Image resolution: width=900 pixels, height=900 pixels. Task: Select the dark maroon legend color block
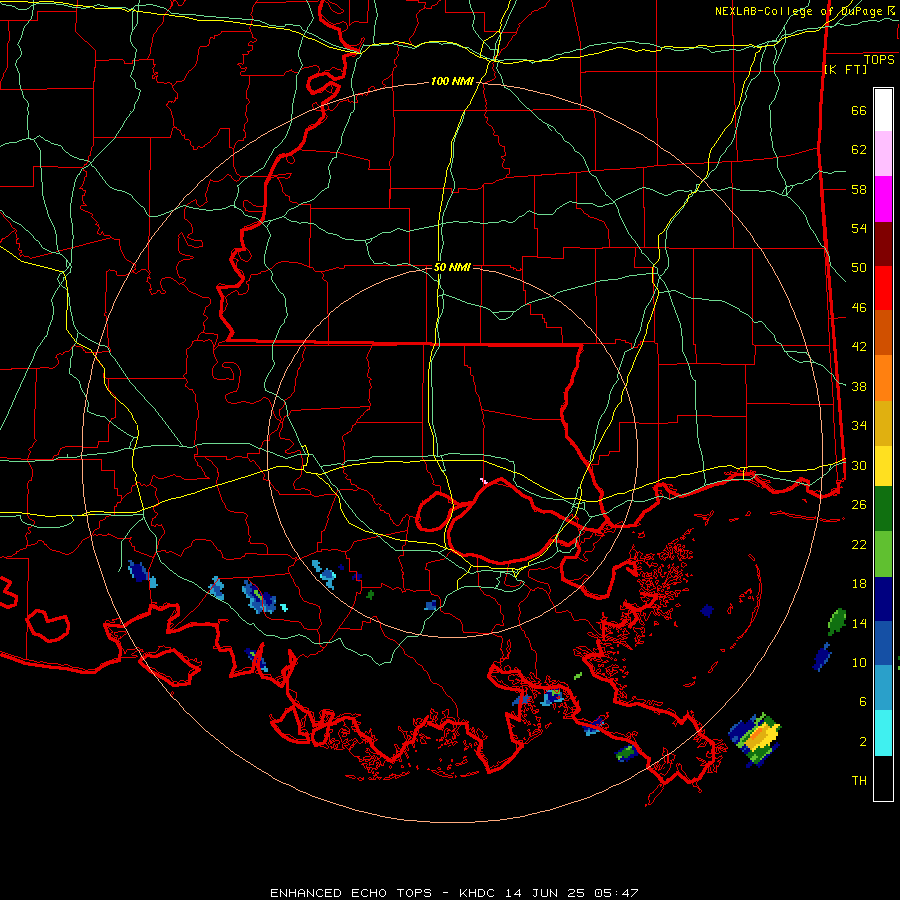pos(883,244)
